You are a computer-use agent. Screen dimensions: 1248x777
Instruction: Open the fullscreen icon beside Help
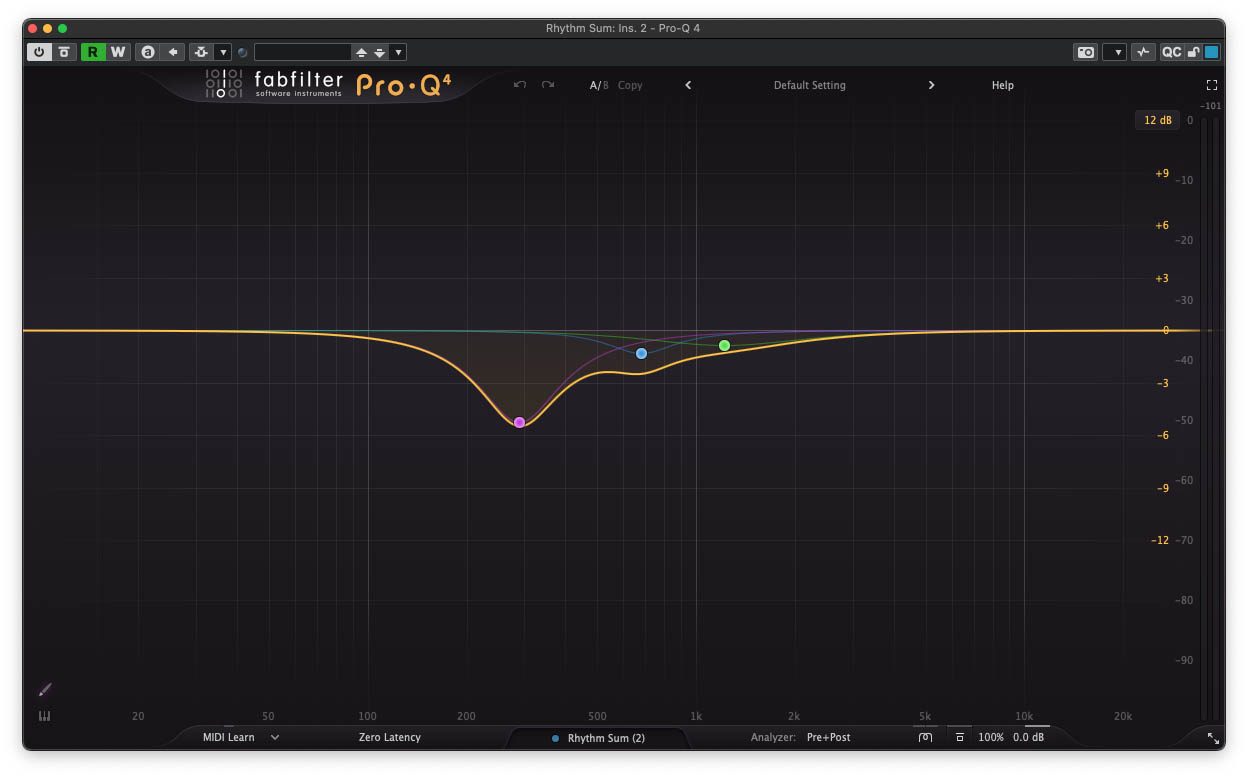point(1211,85)
